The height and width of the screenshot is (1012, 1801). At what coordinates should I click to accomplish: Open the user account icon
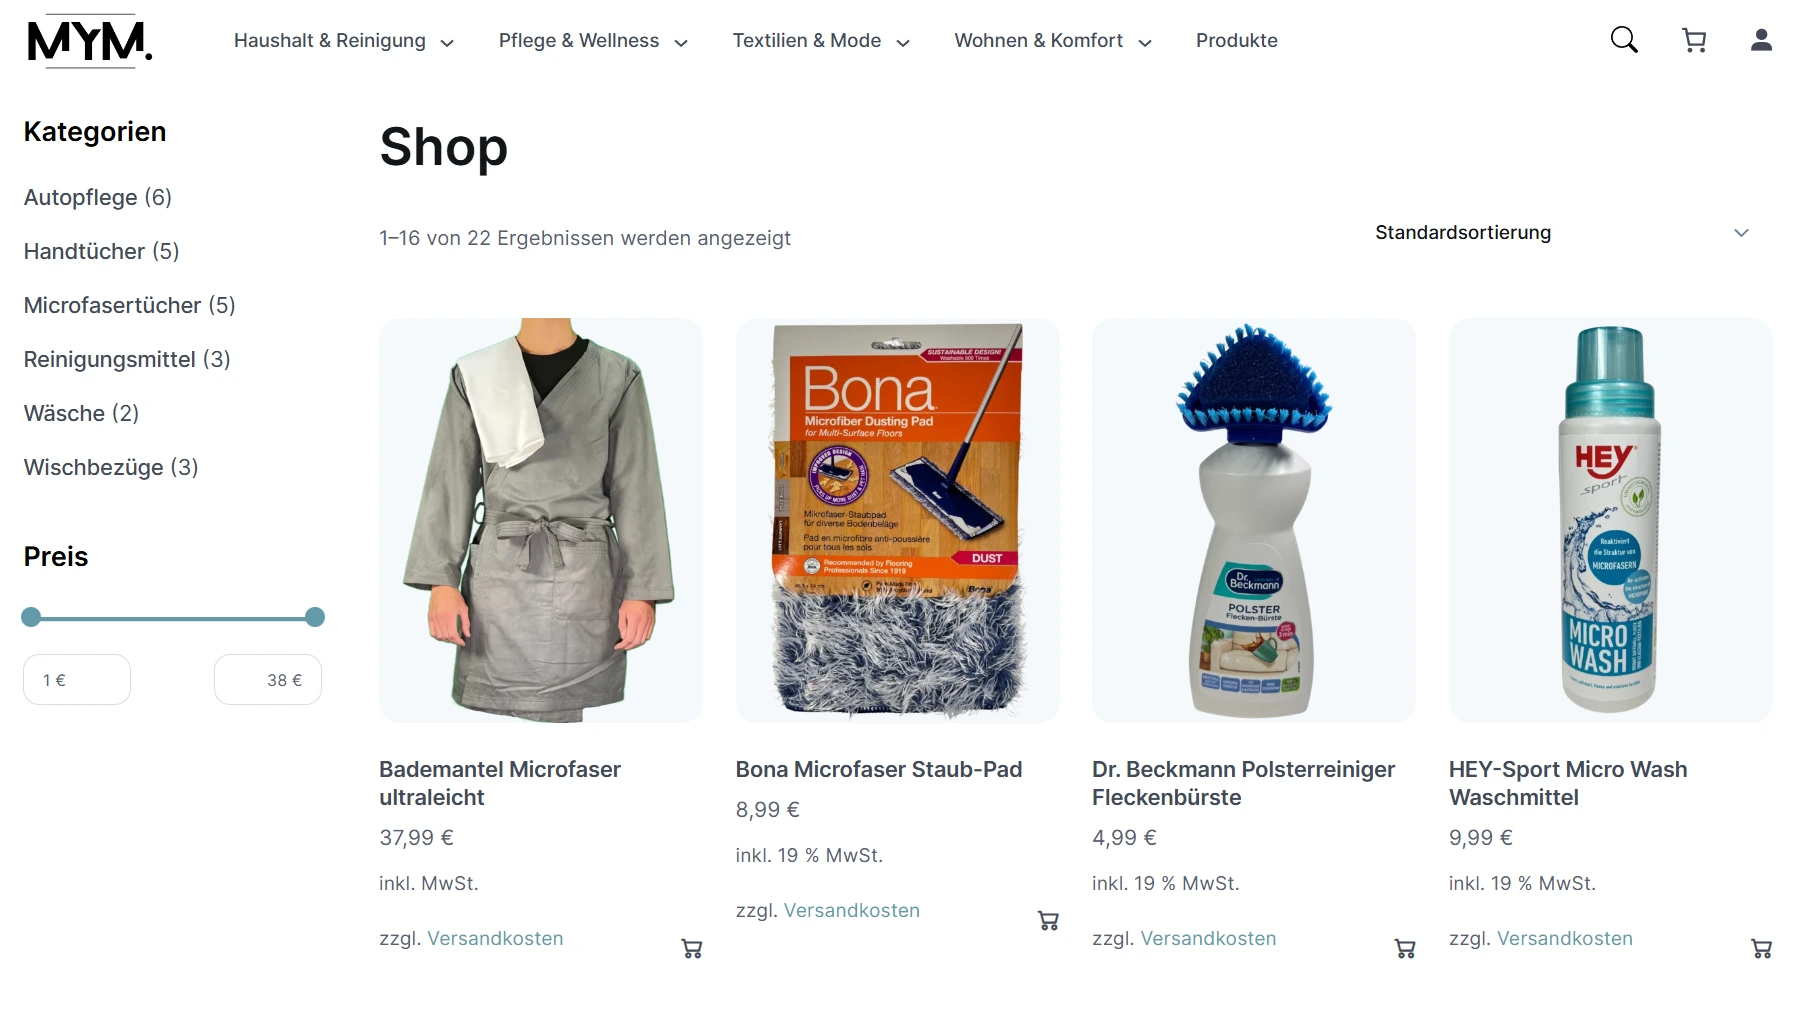[x=1762, y=40]
